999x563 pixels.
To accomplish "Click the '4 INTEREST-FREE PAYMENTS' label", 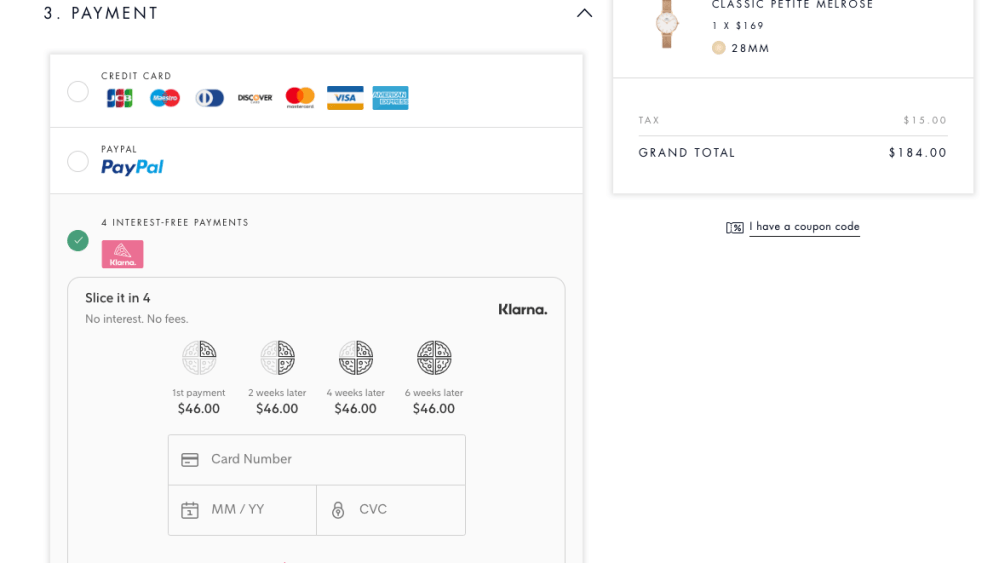I will click(x=175, y=222).
